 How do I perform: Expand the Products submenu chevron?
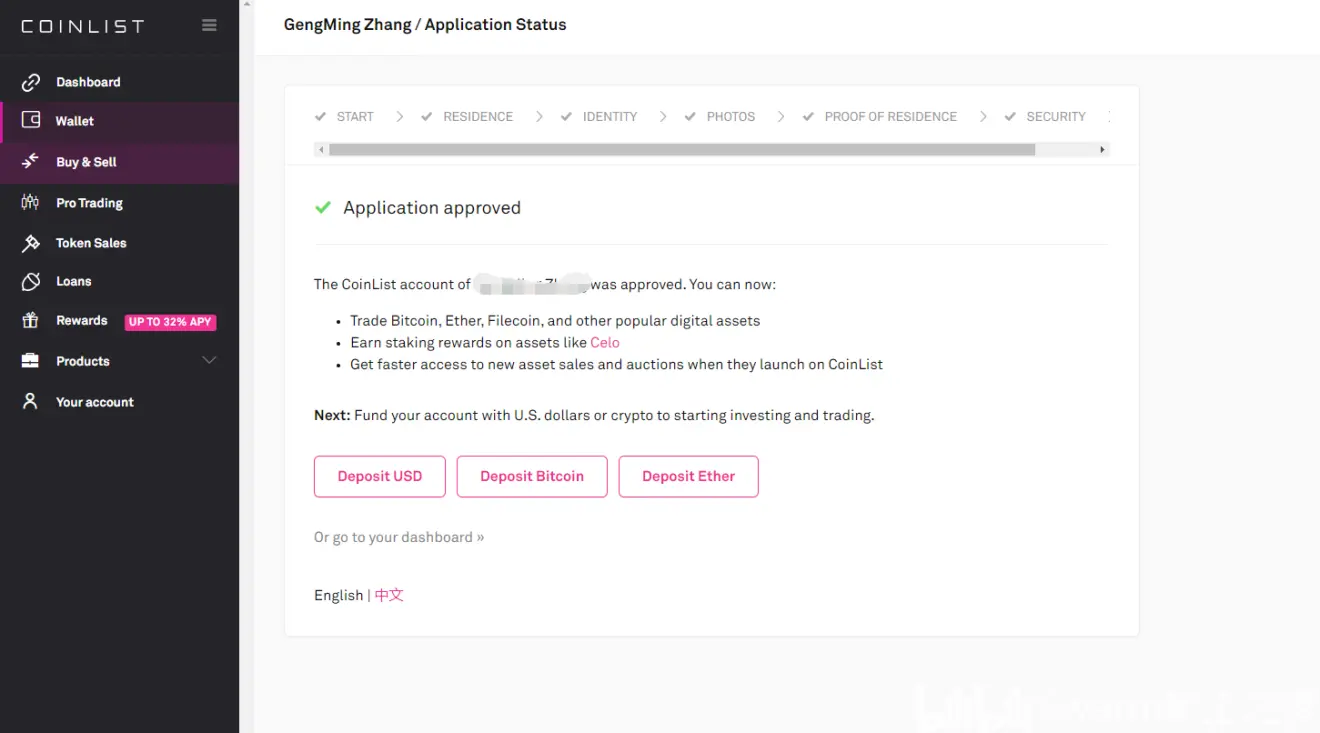[209, 360]
